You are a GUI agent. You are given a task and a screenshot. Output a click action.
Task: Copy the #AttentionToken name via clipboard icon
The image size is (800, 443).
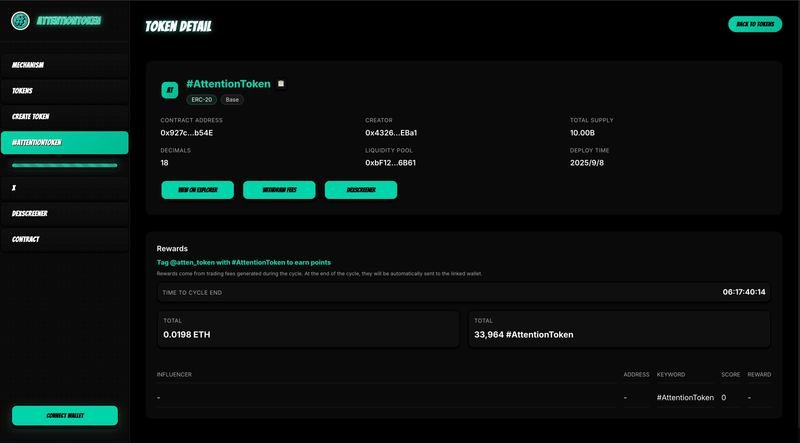[x=281, y=84]
